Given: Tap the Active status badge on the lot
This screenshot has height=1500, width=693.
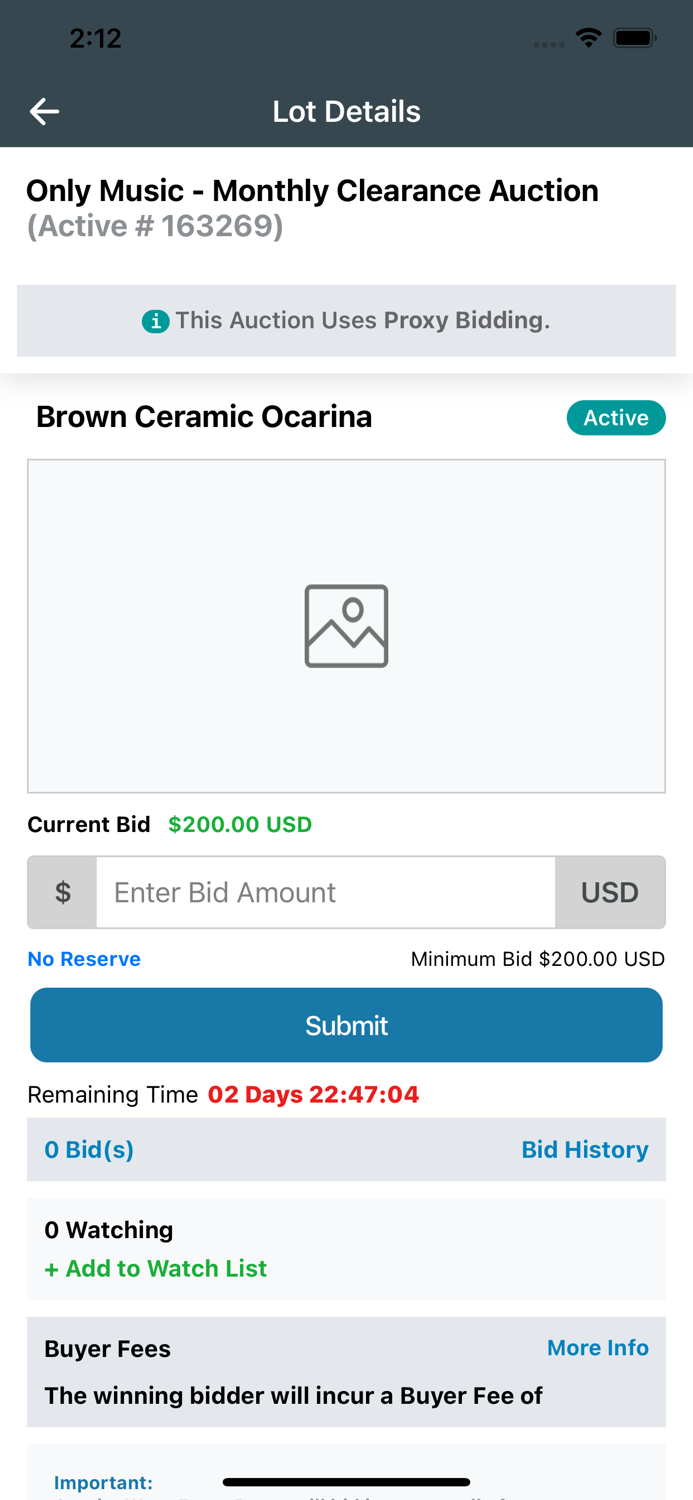Looking at the screenshot, I should coord(616,417).
